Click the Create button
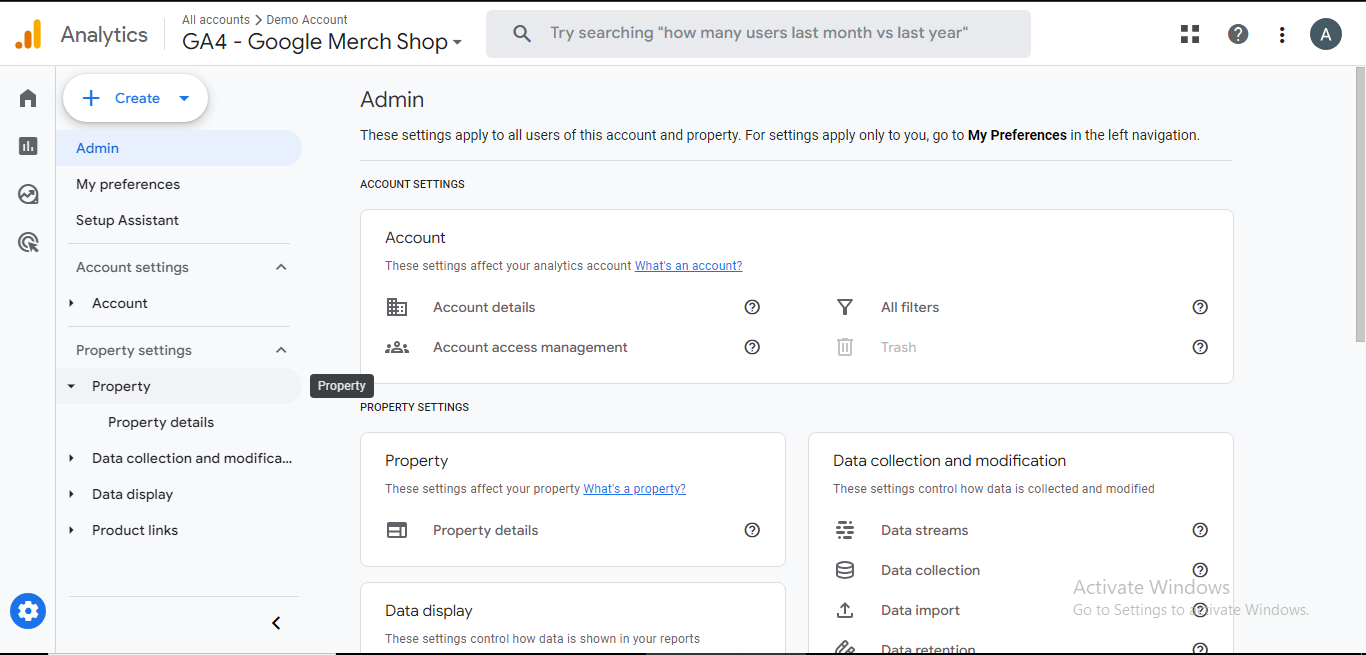 pos(135,98)
